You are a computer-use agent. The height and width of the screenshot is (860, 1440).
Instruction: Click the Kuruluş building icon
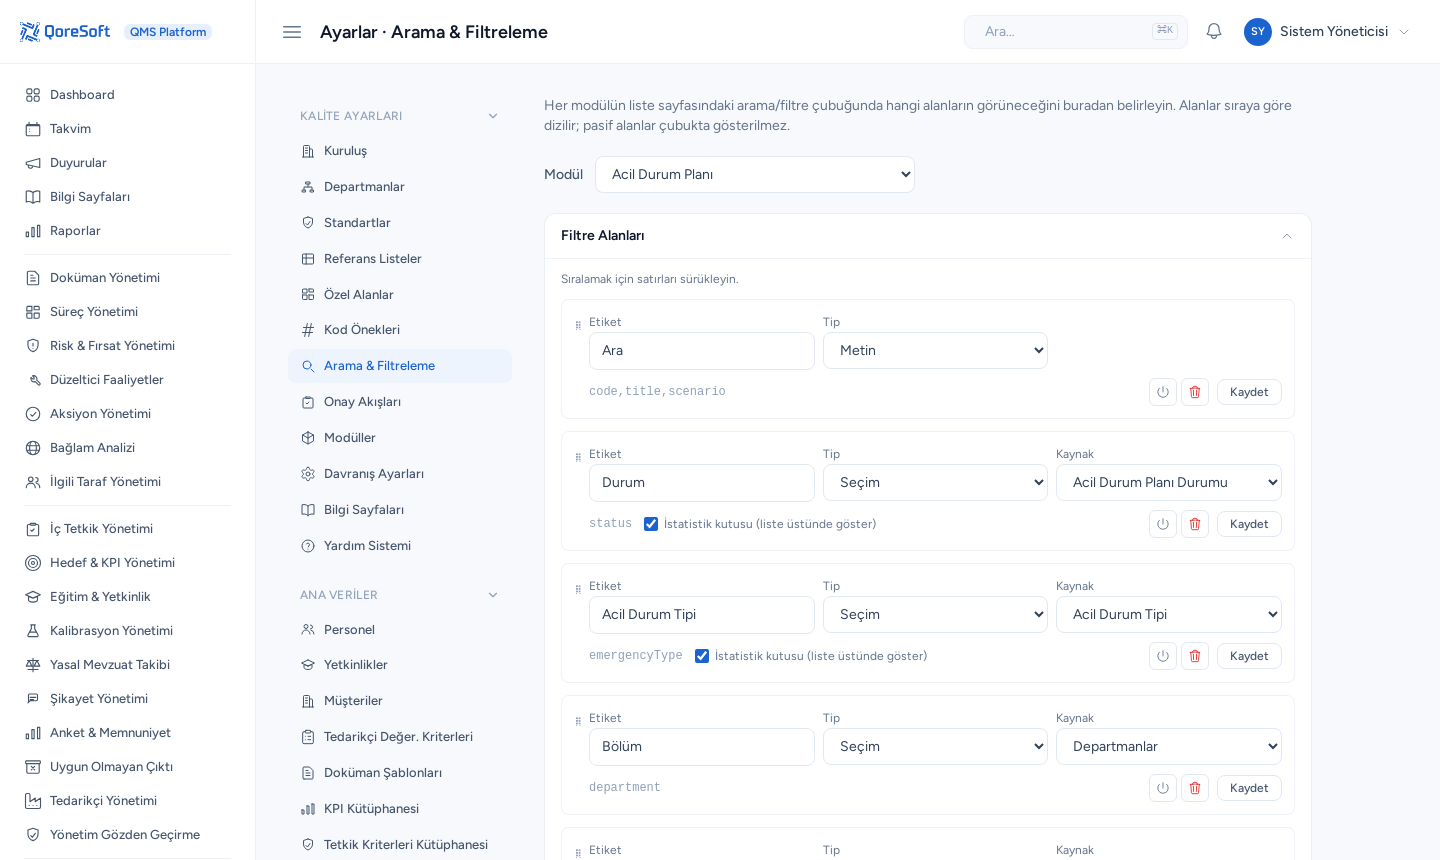pyautogui.click(x=308, y=151)
